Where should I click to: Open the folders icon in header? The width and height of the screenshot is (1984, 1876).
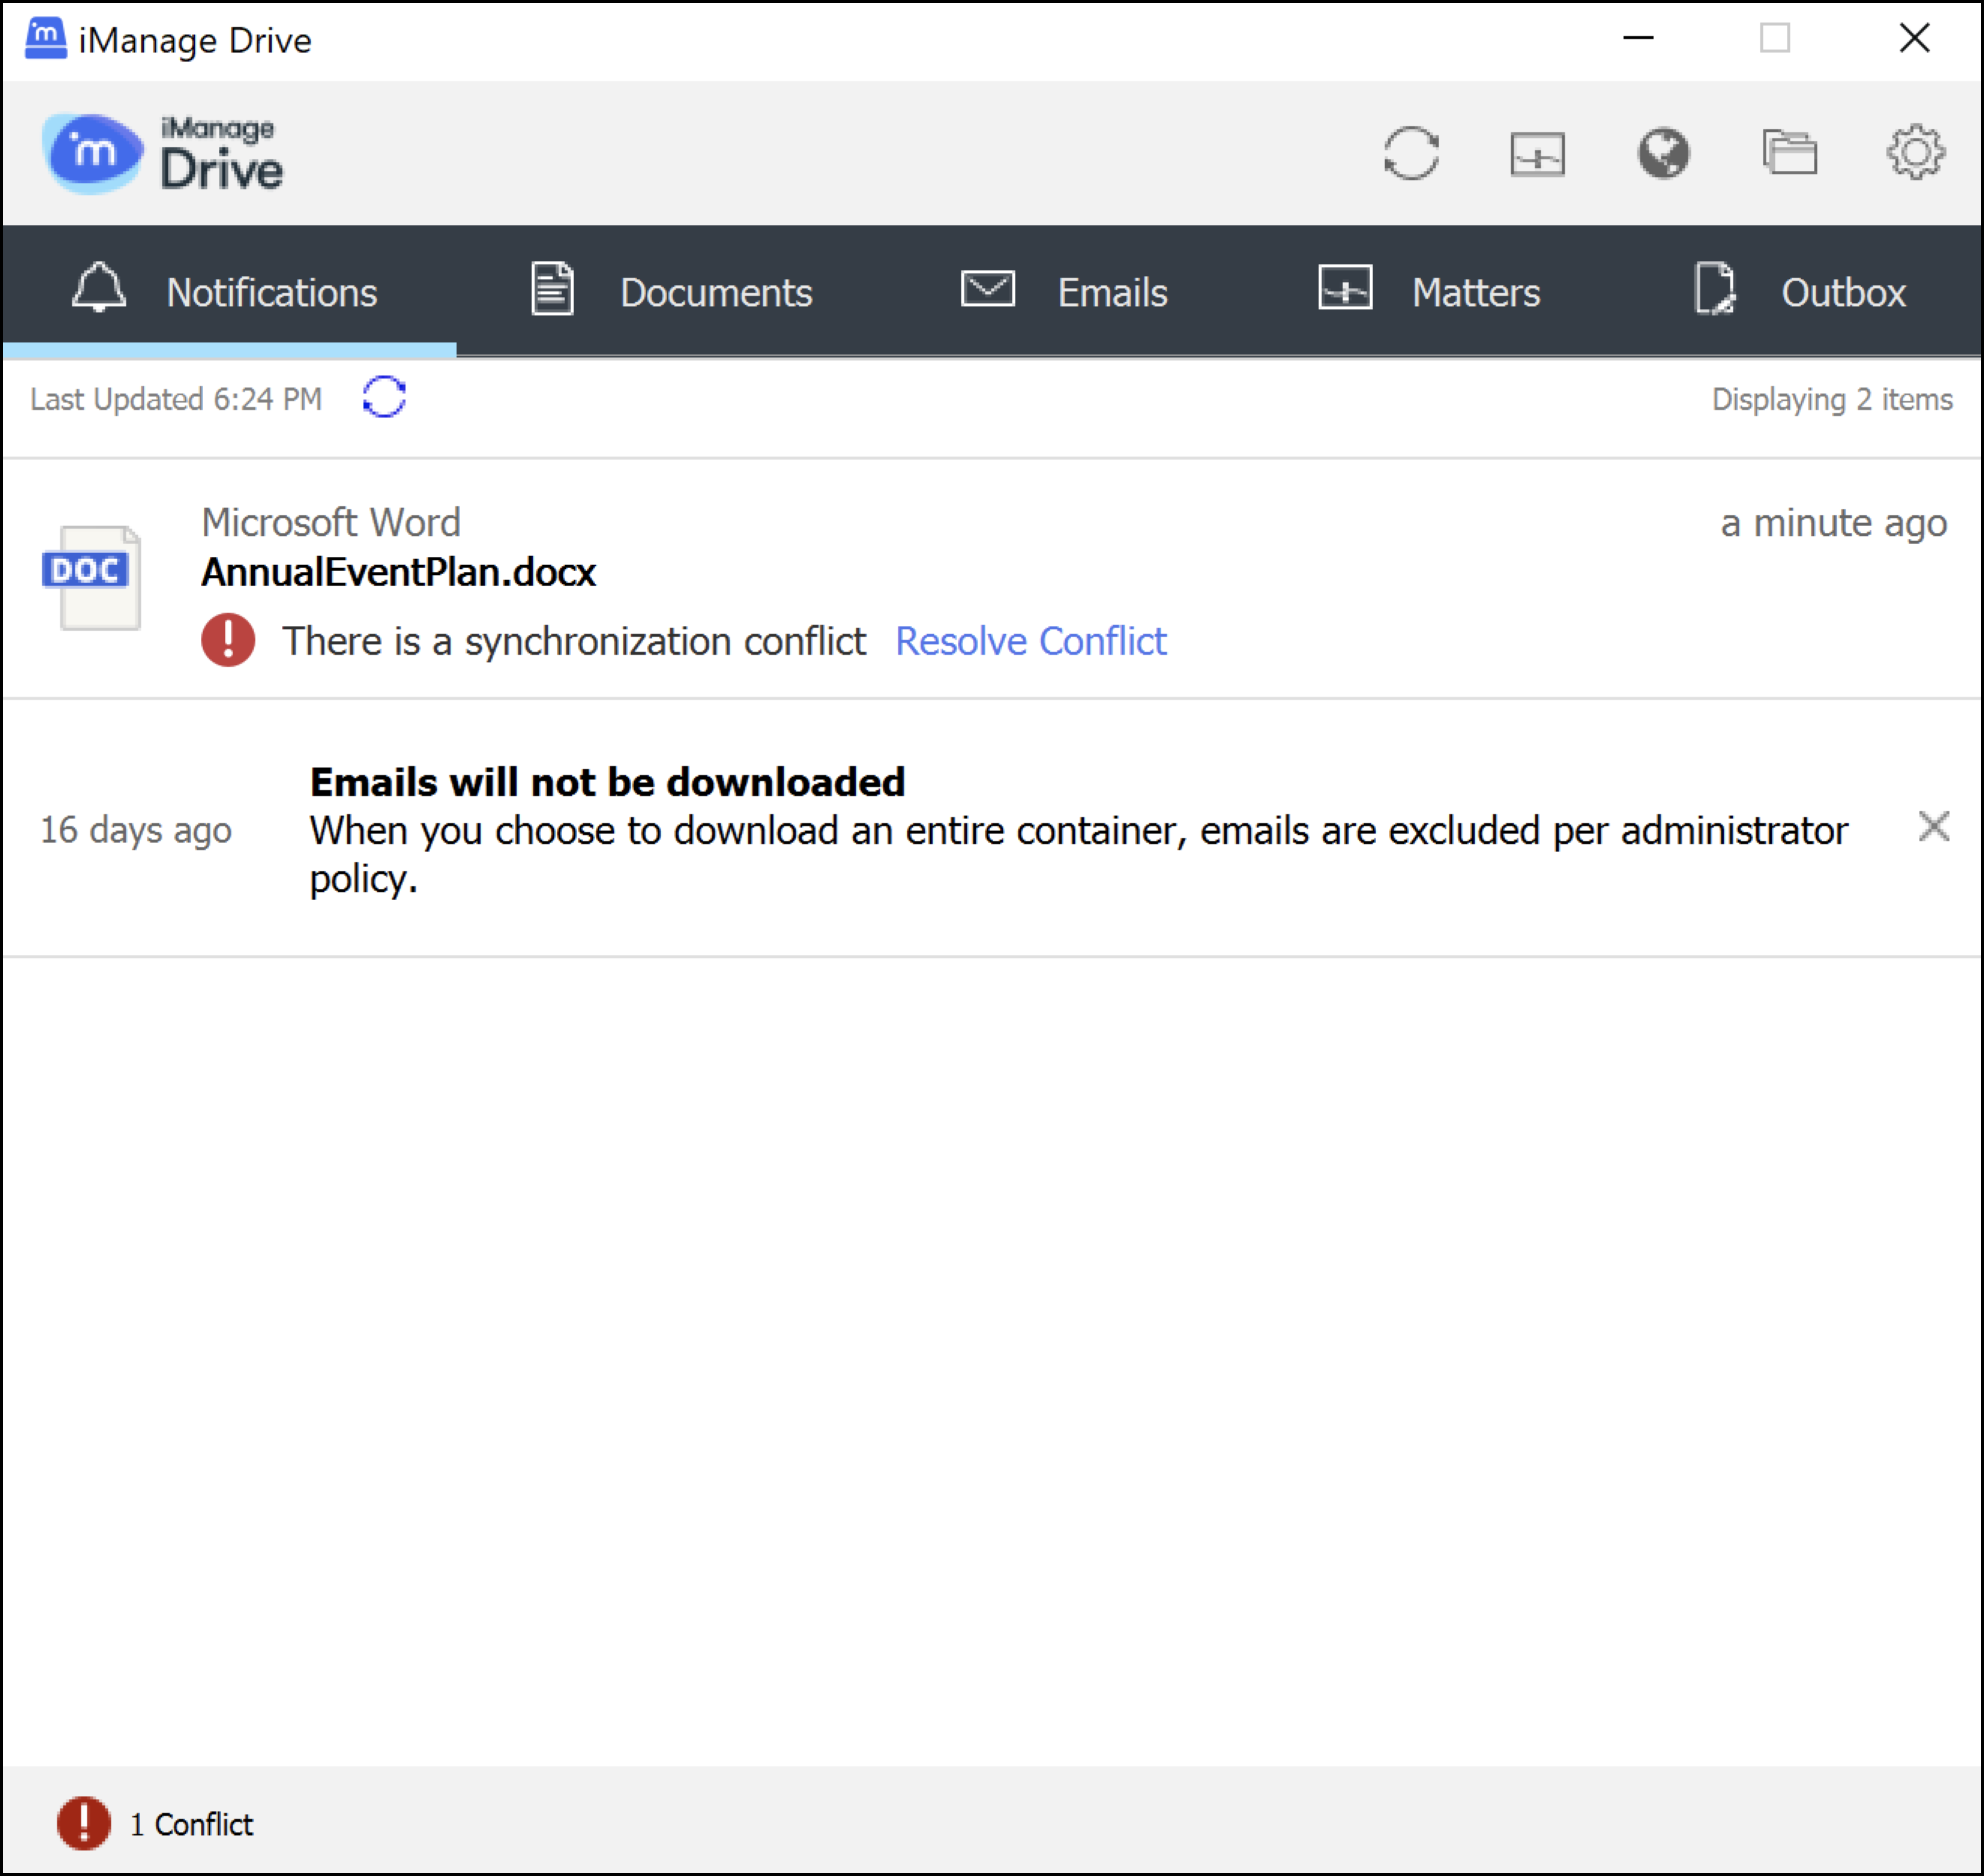click(x=1789, y=153)
